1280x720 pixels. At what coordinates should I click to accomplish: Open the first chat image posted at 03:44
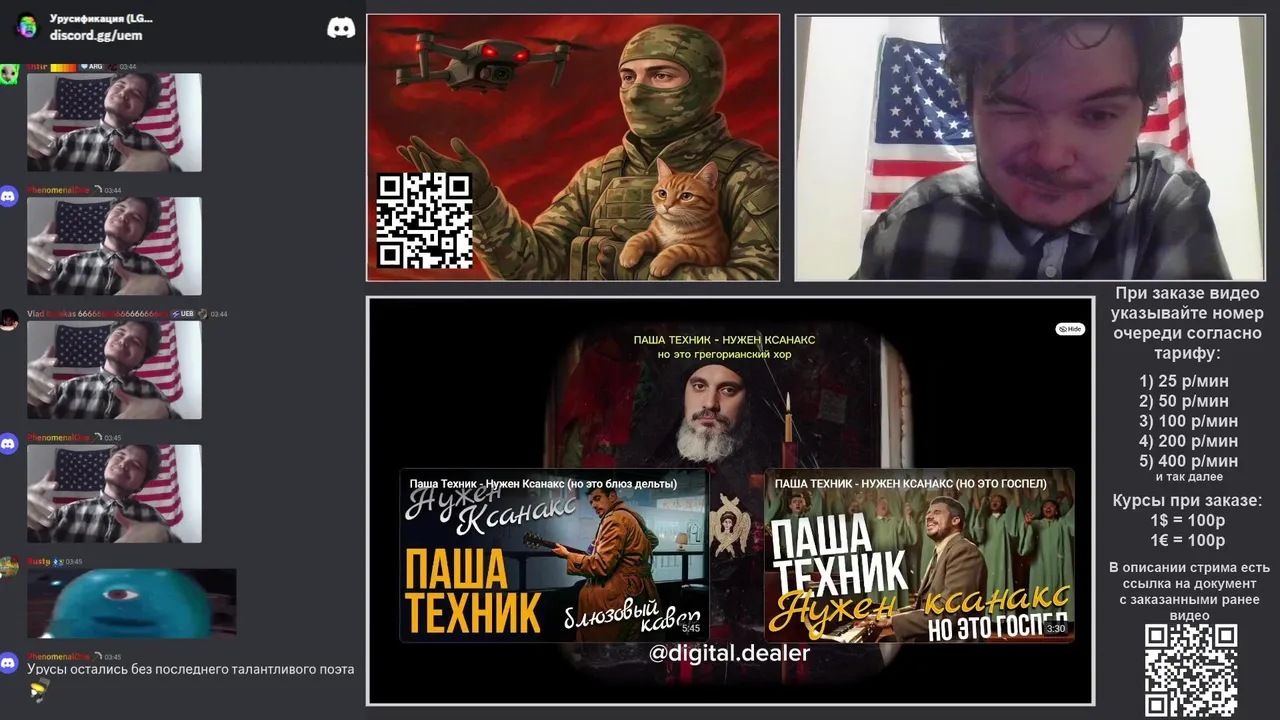[114, 122]
